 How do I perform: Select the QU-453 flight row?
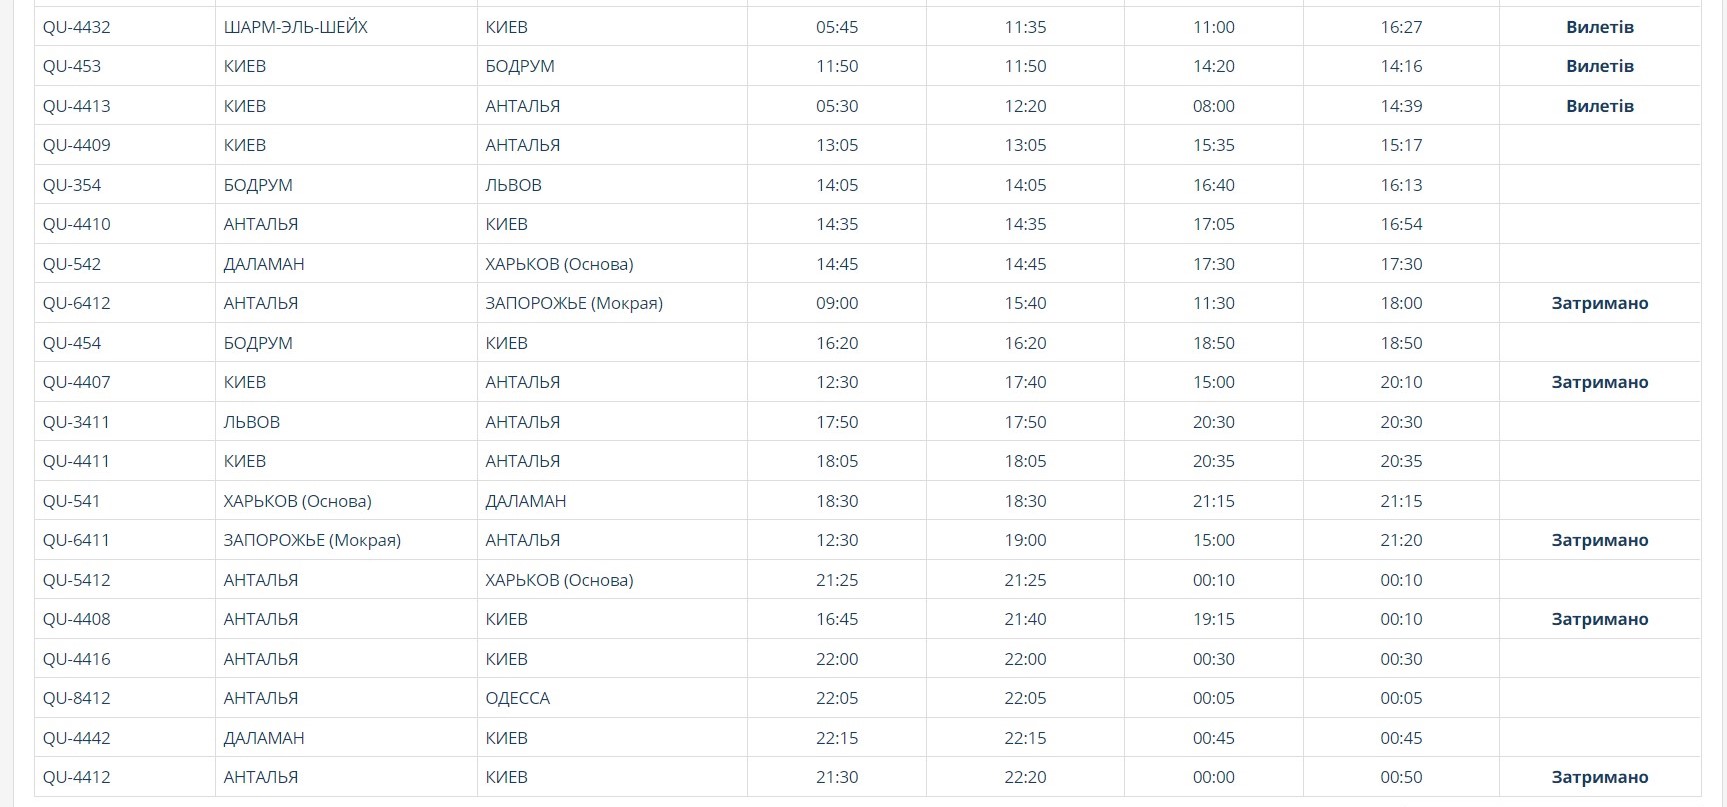867,66
